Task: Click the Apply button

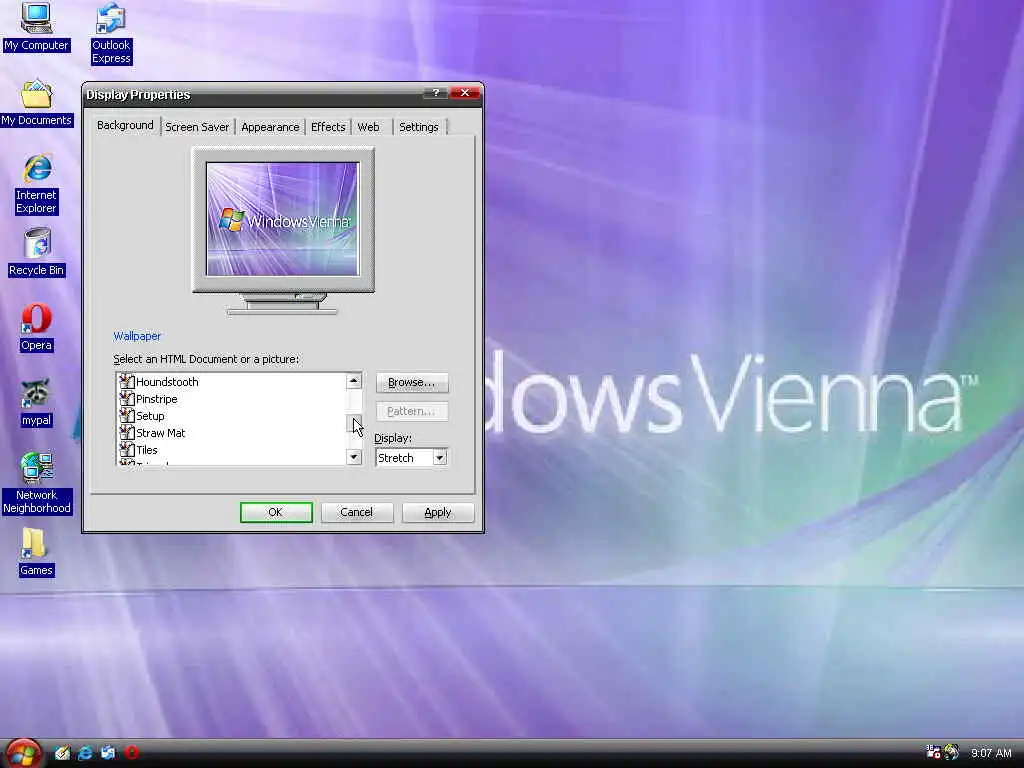Action: tap(438, 512)
